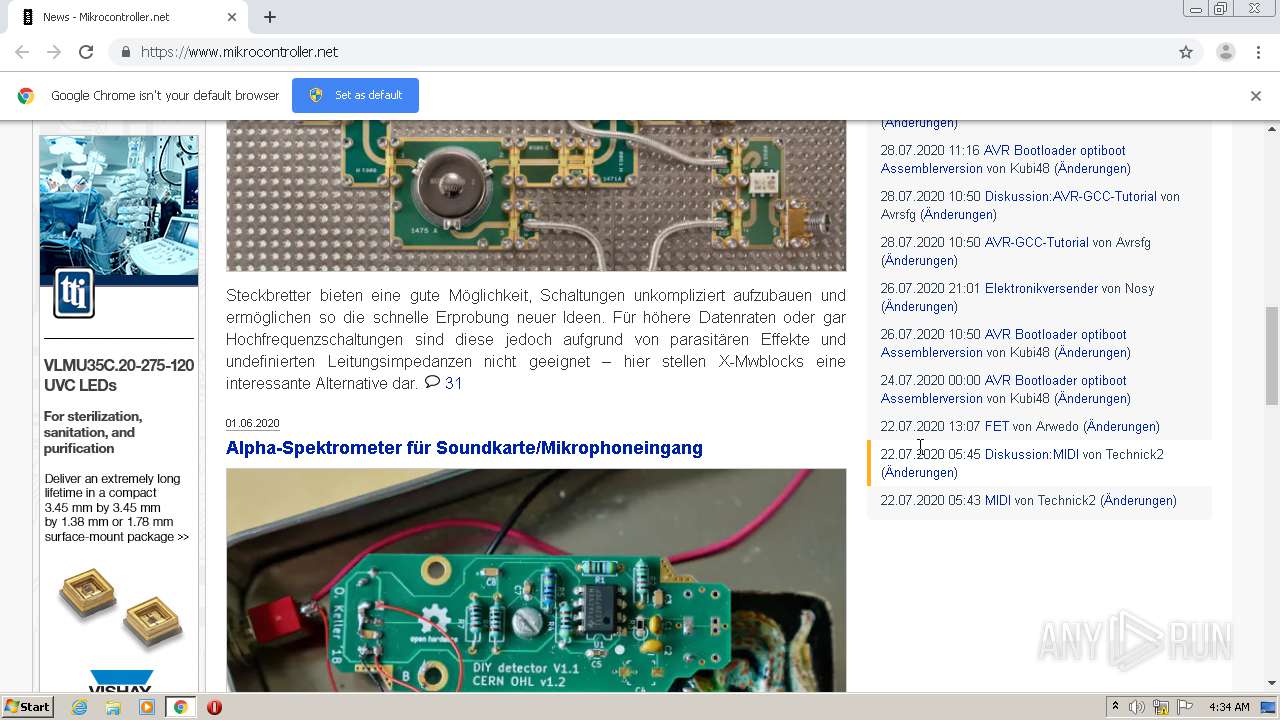The width and height of the screenshot is (1280, 720).
Task: View the X-Mwblocks breadboard photo
Action: tap(536, 196)
